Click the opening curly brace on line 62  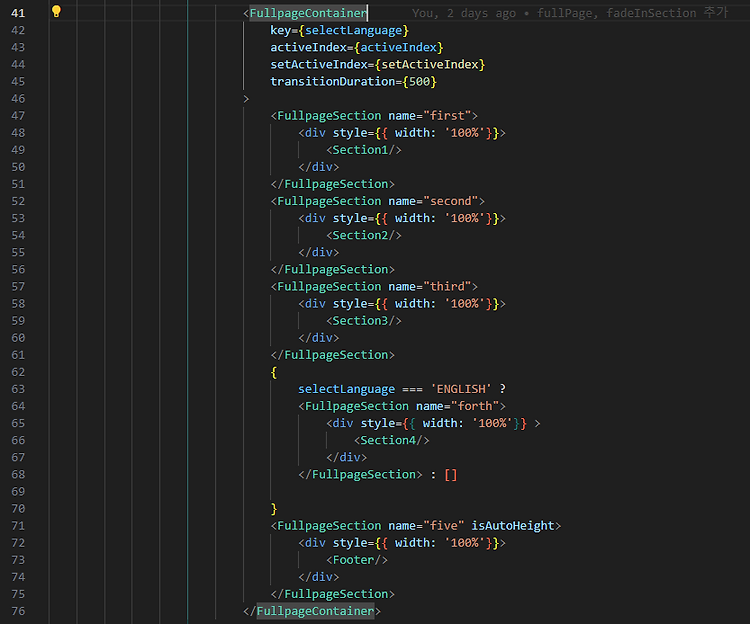274,372
